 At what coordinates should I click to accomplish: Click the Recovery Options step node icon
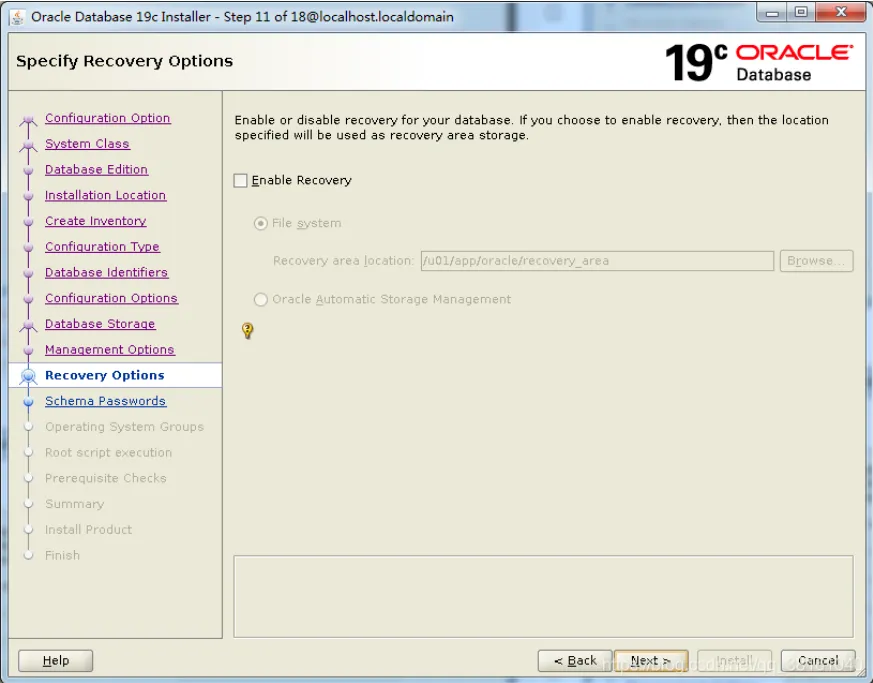pyautogui.click(x=28, y=376)
